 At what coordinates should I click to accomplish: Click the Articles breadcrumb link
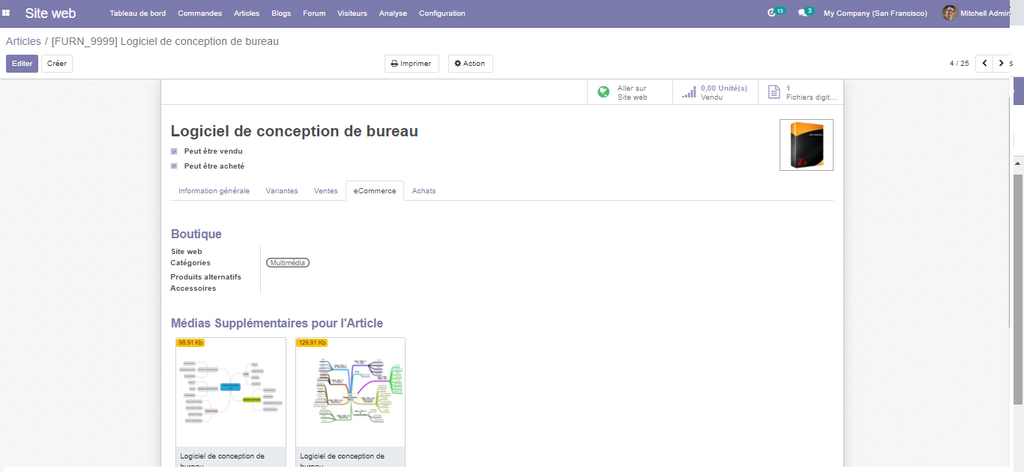[x=23, y=41]
